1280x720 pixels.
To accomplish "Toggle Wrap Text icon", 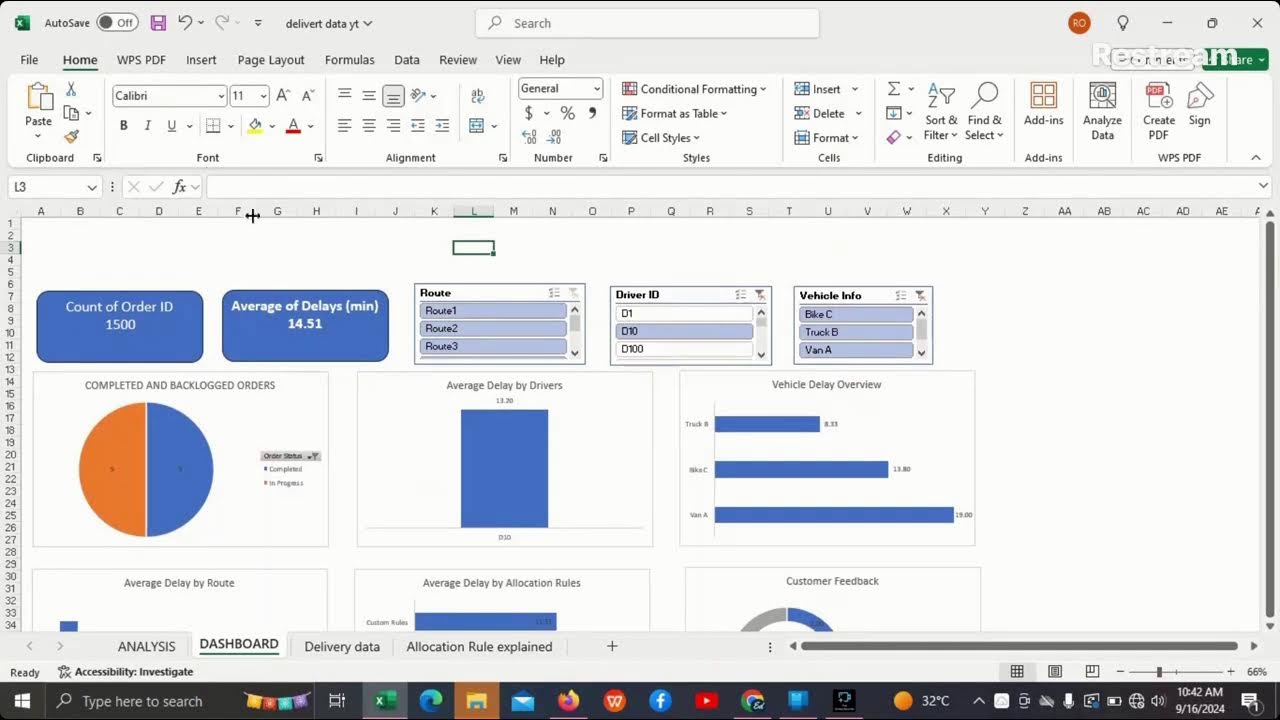I will click(478, 96).
